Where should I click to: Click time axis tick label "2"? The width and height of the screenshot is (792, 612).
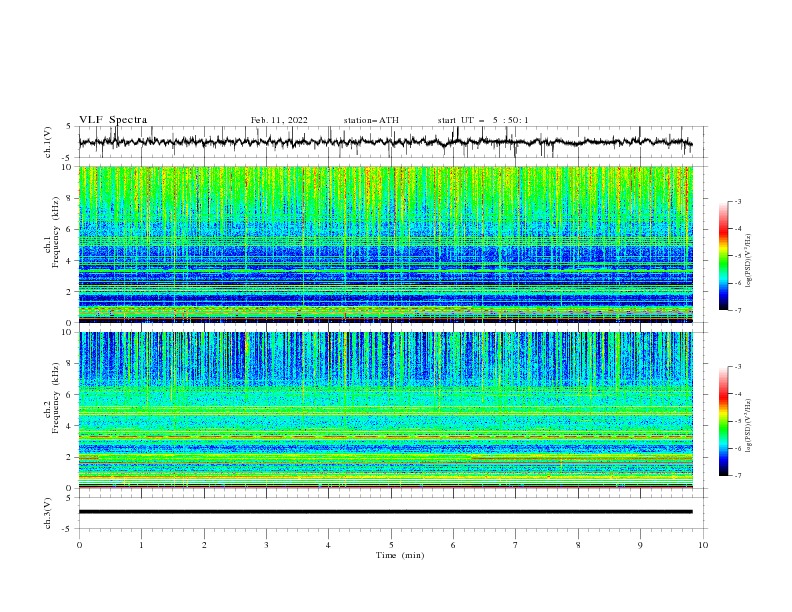204,545
